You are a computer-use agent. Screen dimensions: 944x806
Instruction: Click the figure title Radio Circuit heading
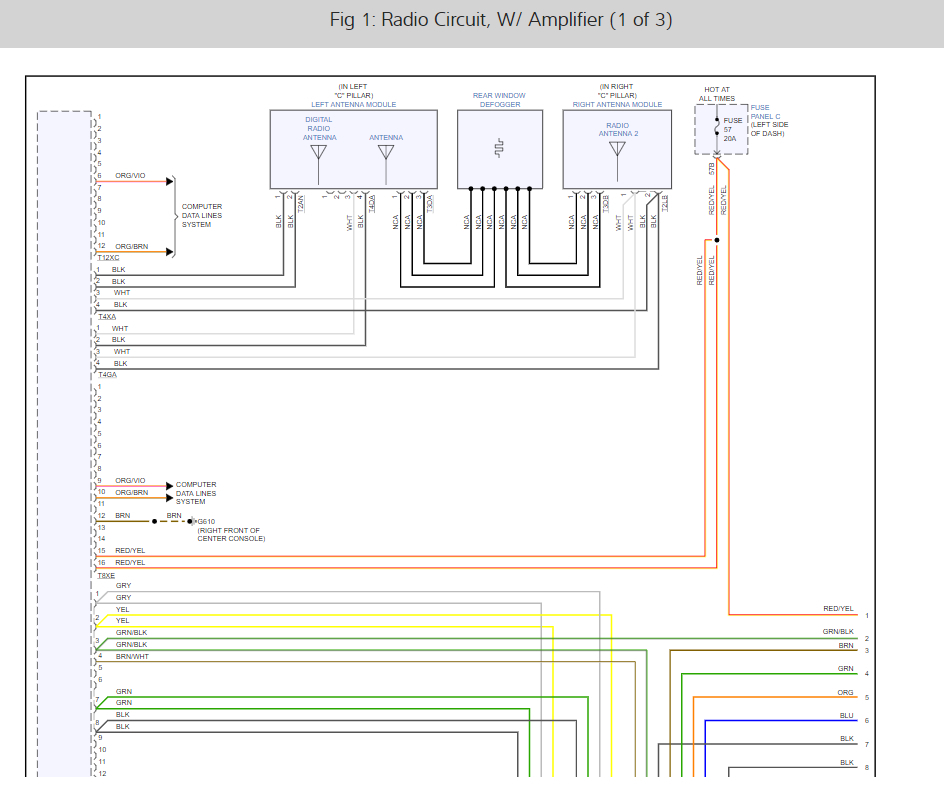[501, 20]
